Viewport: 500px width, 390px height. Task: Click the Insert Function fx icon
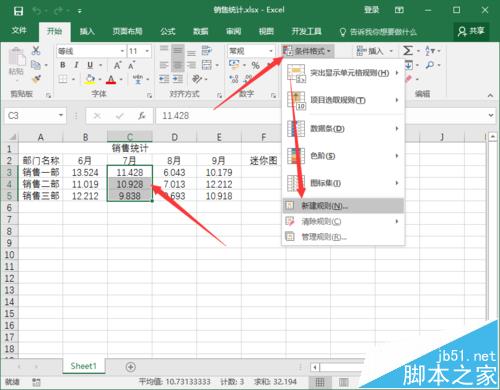click(x=142, y=116)
